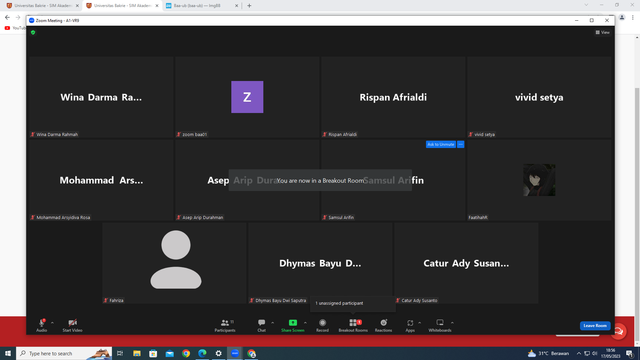The image size is (640, 360).
Task: Open Whiteboards from the toolbar
Action: (x=440, y=325)
